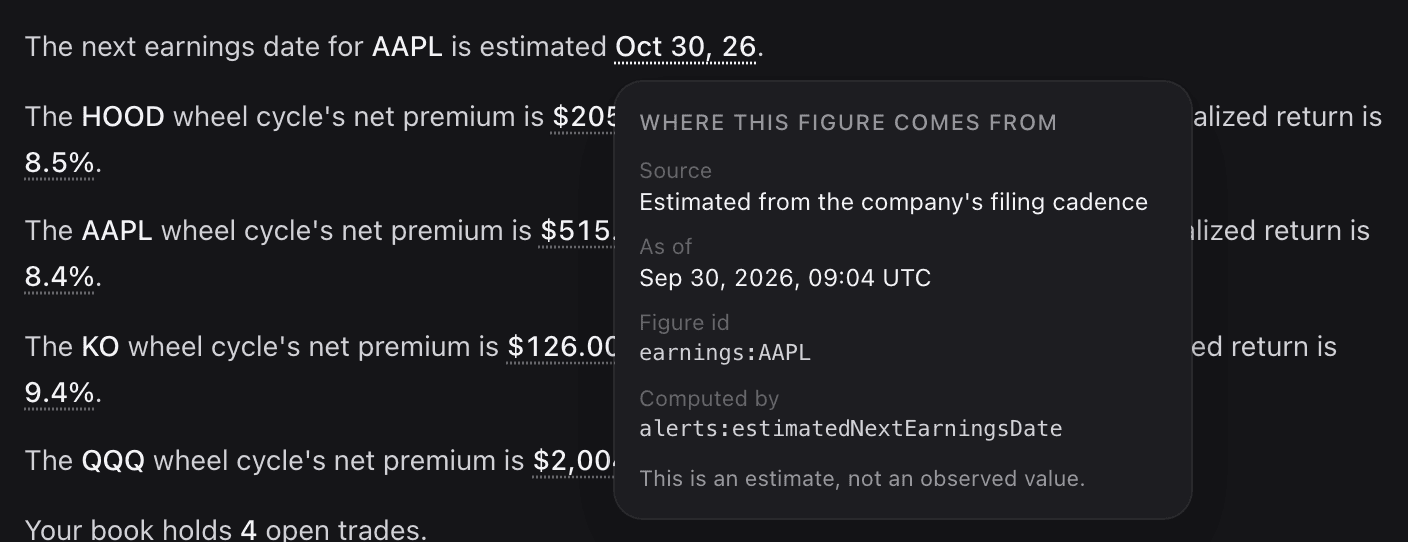Image resolution: width=1408 pixels, height=542 pixels.
Task: Click the estimate disclaimer note in popup
Action: 862,479
